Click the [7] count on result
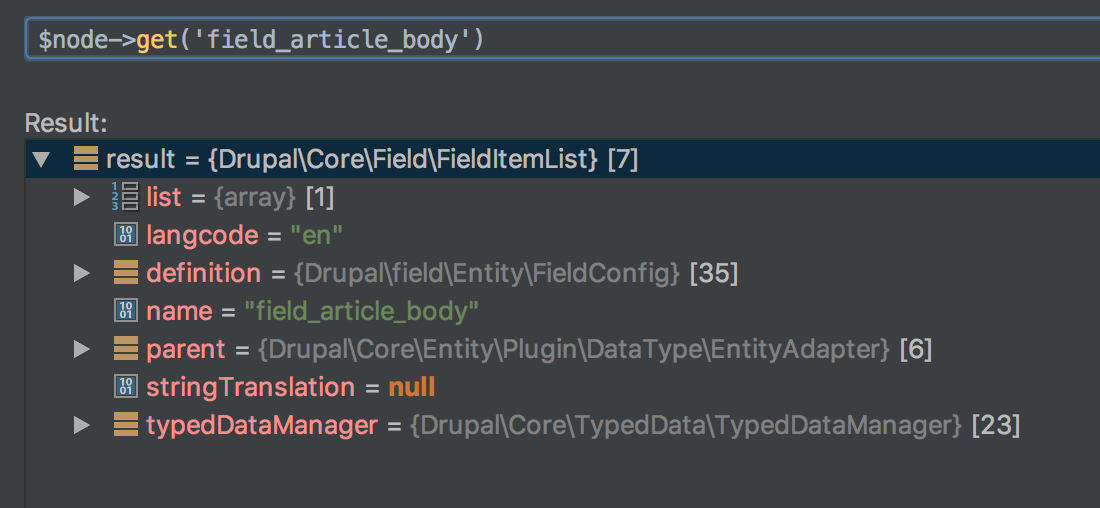Image resolution: width=1100 pixels, height=508 pixels. point(622,160)
